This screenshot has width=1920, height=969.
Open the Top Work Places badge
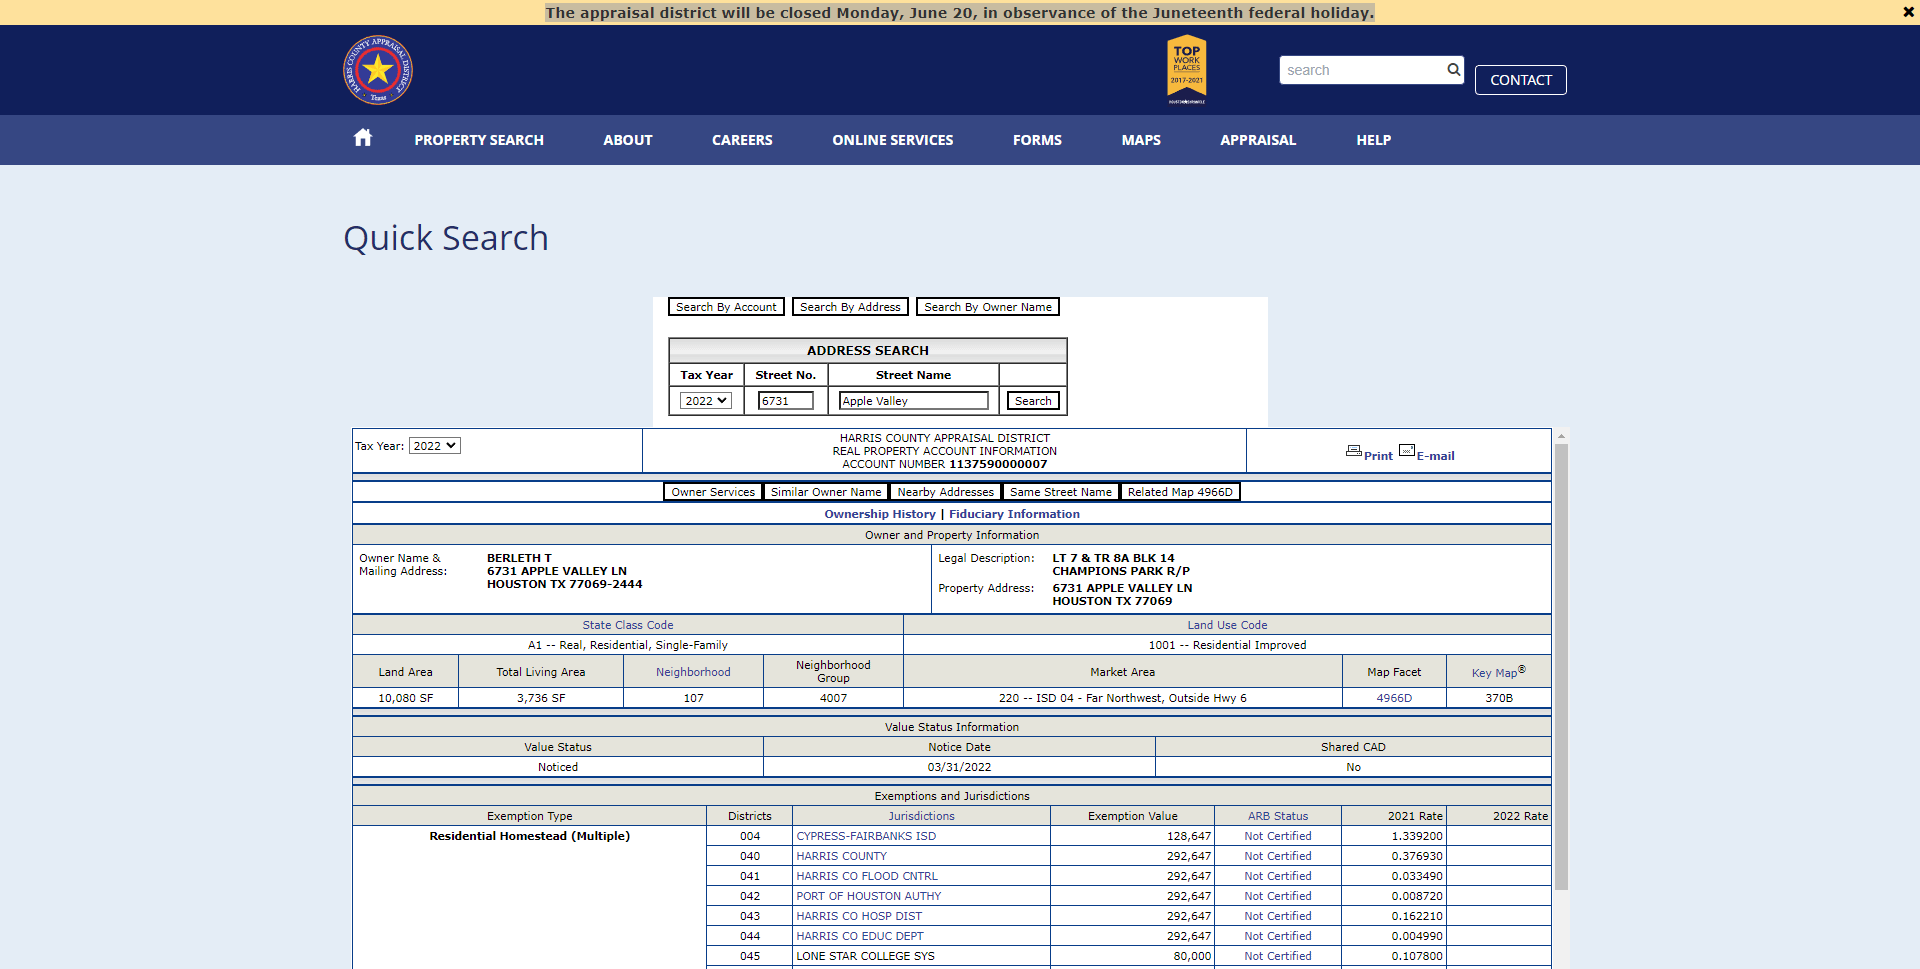1187,69
